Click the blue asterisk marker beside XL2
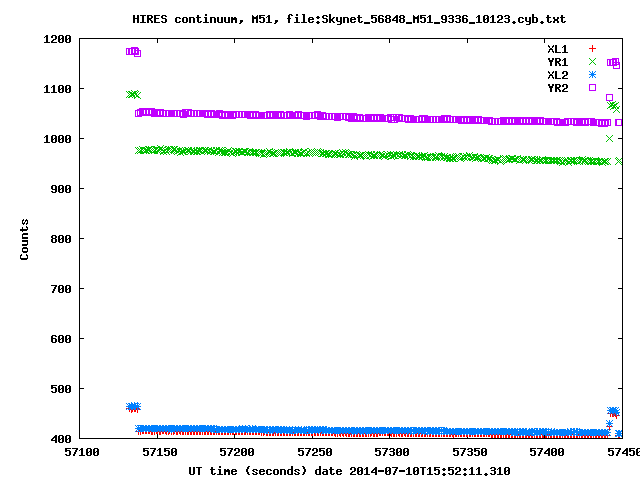 click(592, 75)
